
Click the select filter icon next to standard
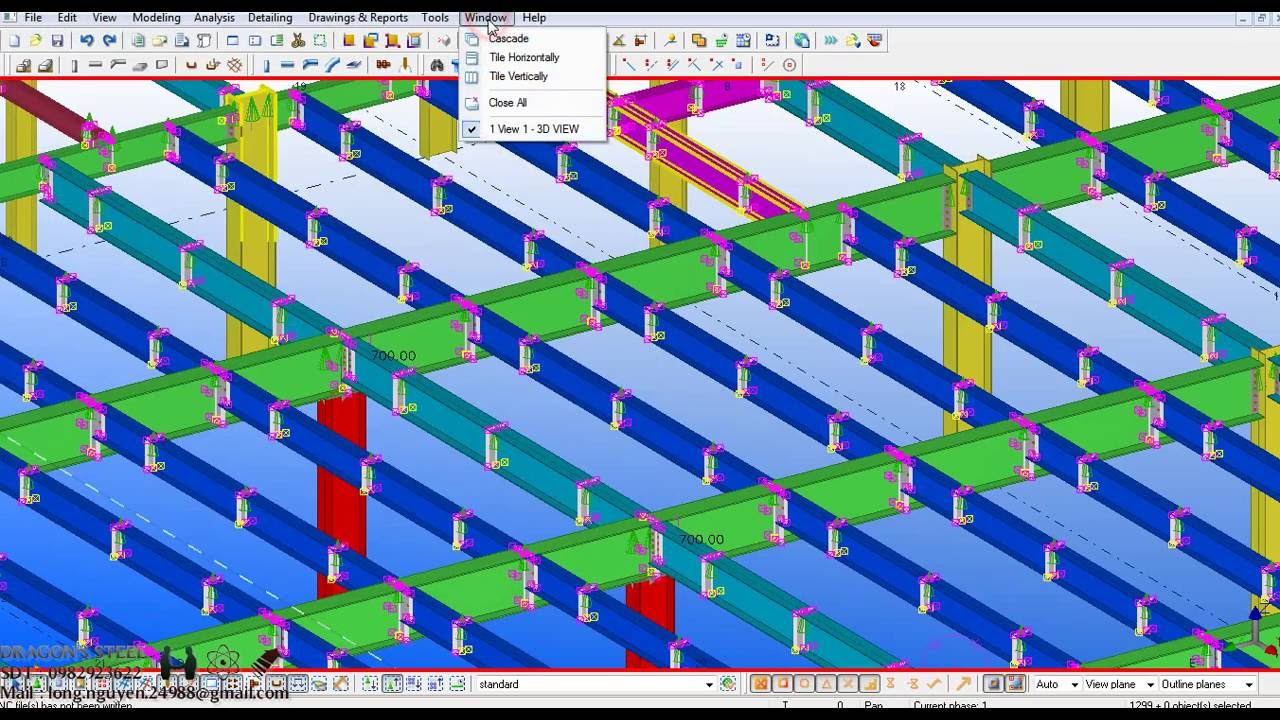pos(728,684)
